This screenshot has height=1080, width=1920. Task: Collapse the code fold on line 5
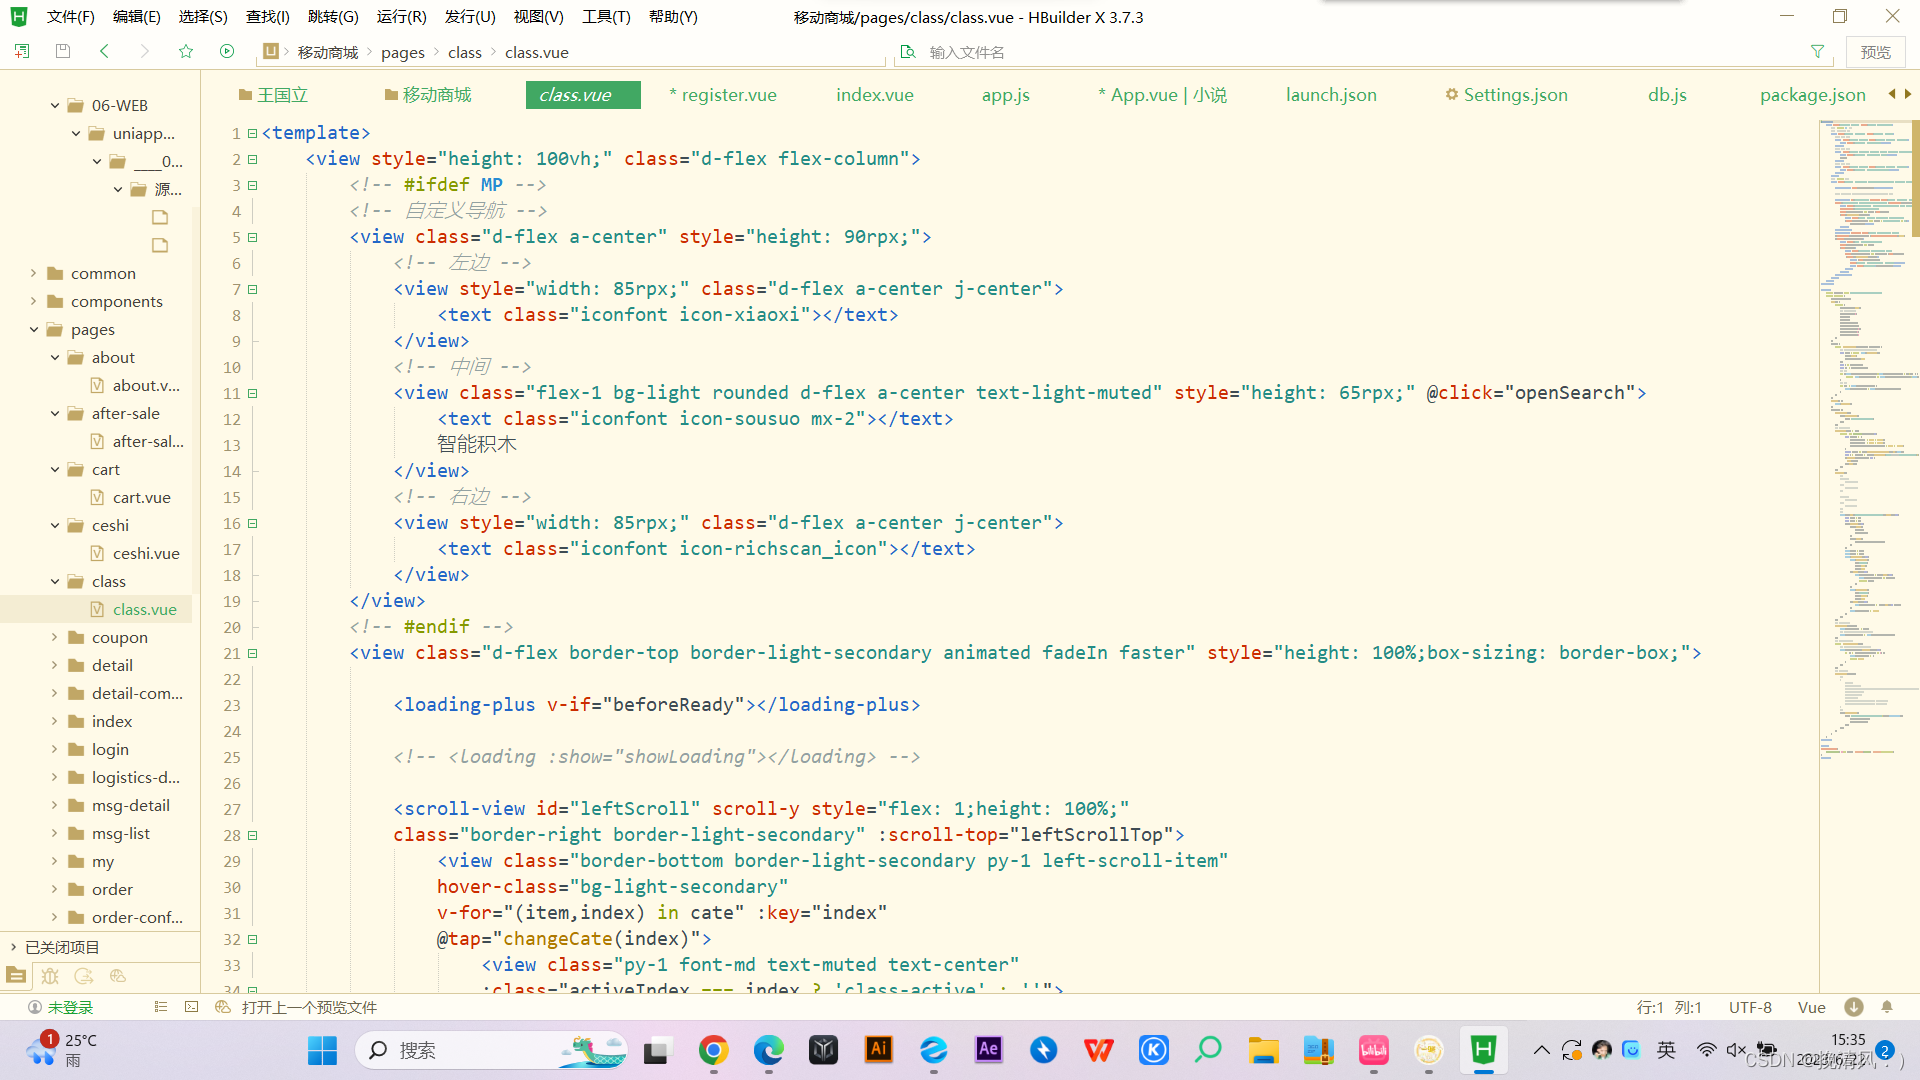tap(253, 237)
